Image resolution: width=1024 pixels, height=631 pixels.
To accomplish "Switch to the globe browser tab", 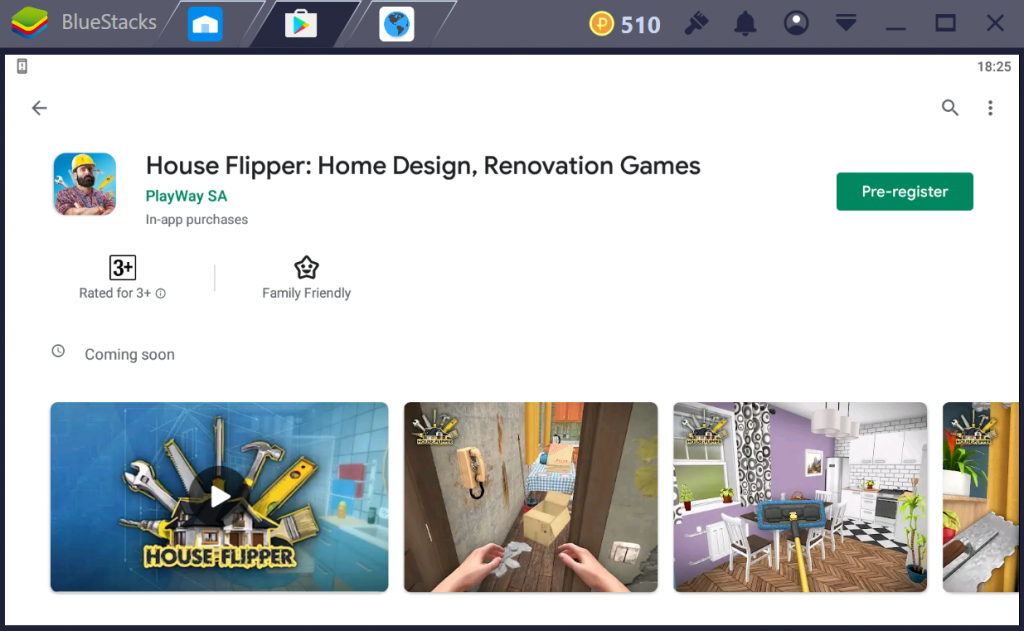I will point(397,24).
